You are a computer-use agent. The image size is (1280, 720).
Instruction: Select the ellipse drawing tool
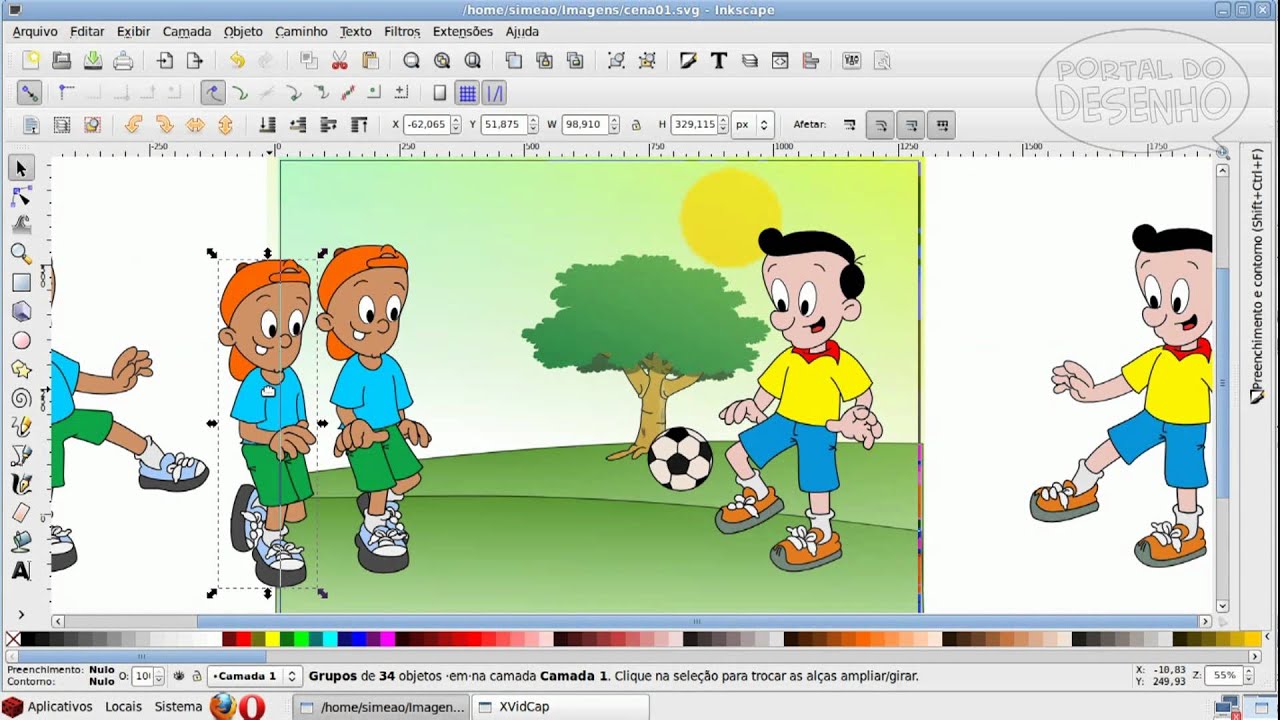22,340
